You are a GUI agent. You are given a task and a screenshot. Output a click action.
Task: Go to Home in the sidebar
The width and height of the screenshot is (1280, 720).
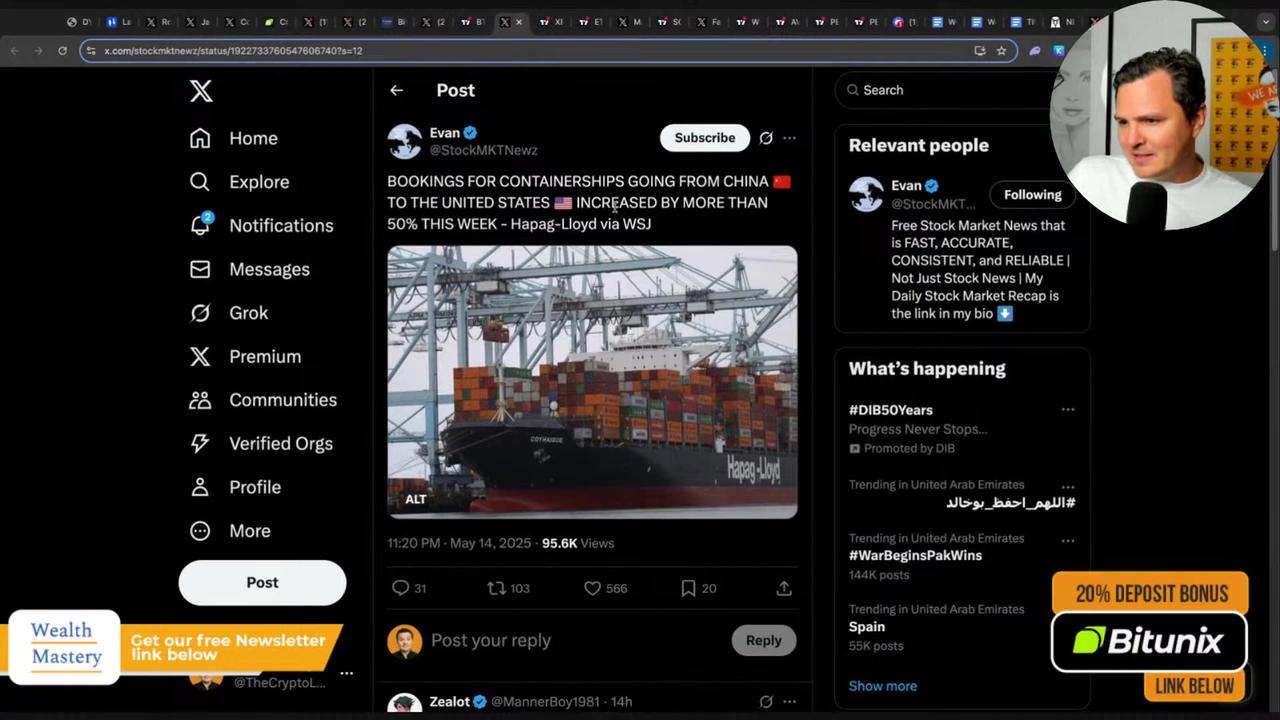tap(234, 138)
